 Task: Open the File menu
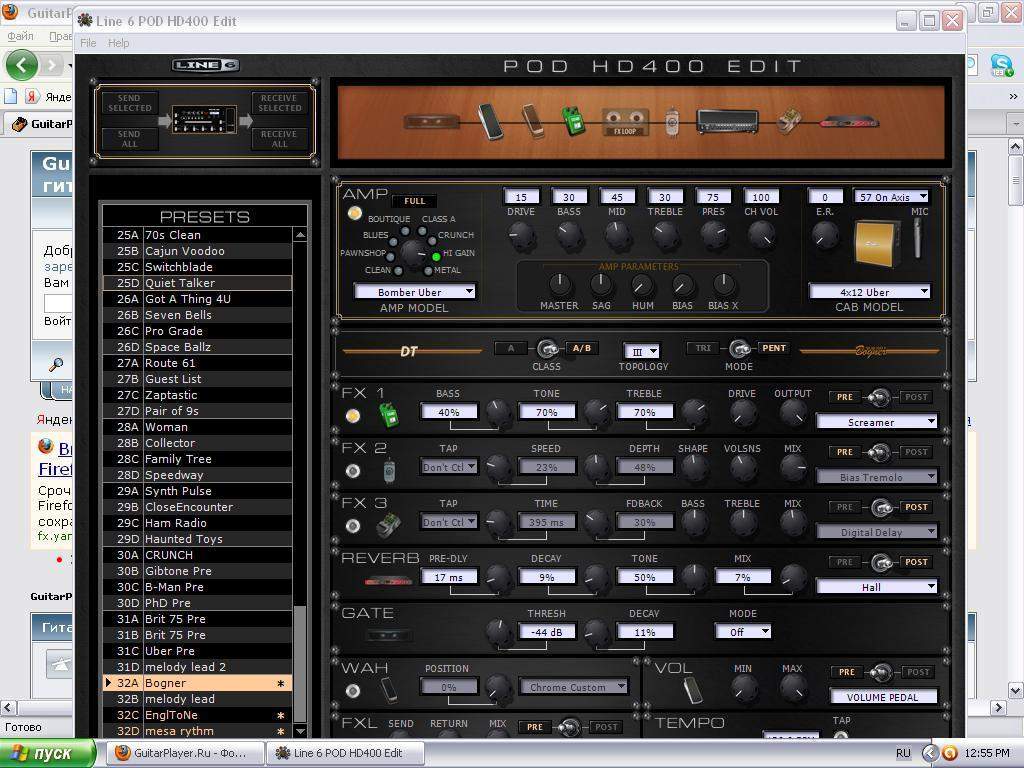pyautogui.click(x=88, y=43)
